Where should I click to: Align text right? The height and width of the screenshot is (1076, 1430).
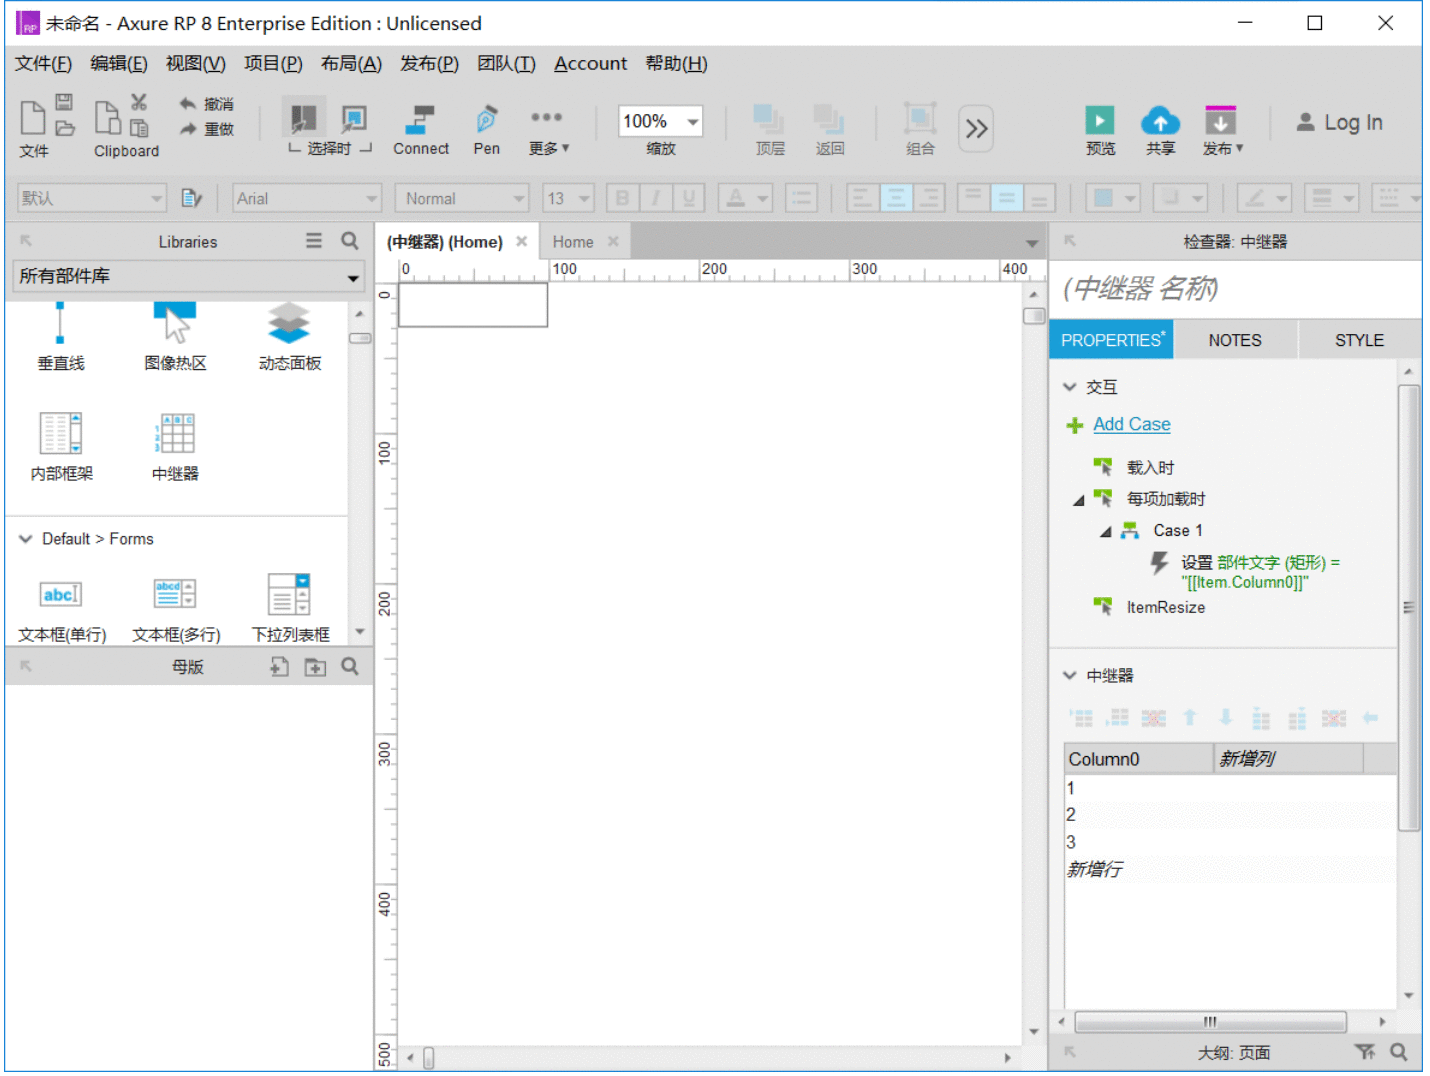pos(928,198)
